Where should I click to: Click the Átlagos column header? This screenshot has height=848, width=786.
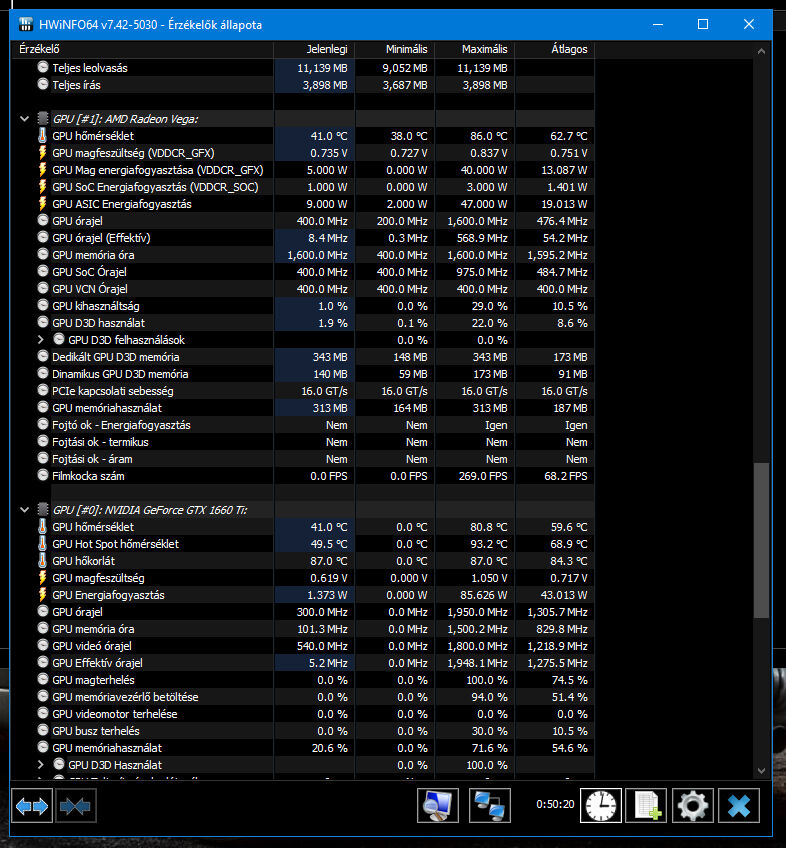click(555, 49)
